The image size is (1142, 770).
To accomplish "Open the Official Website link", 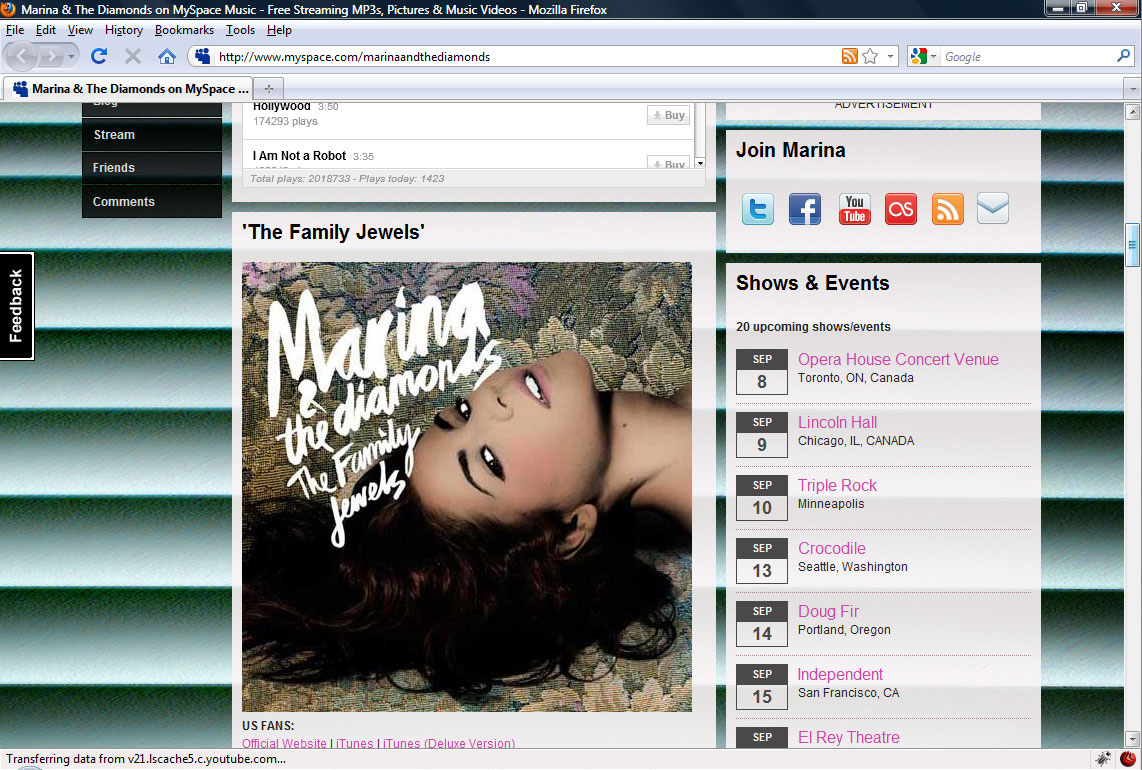I will click(x=284, y=743).
